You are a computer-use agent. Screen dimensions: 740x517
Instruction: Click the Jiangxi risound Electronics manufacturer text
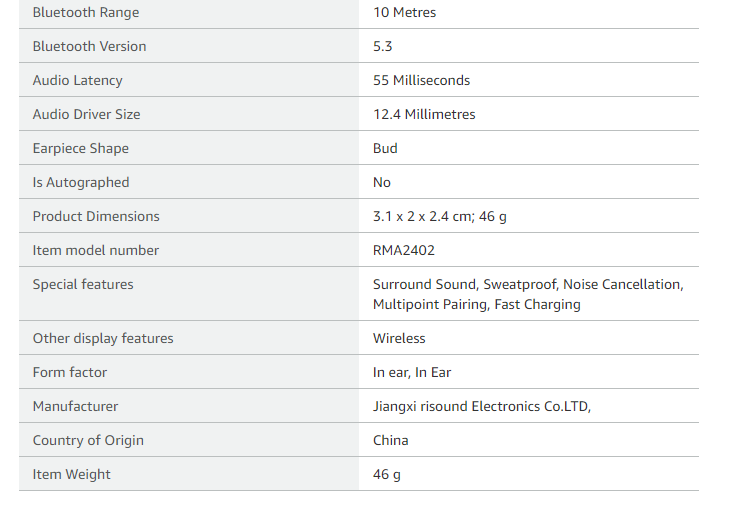[x=482, y=407]
